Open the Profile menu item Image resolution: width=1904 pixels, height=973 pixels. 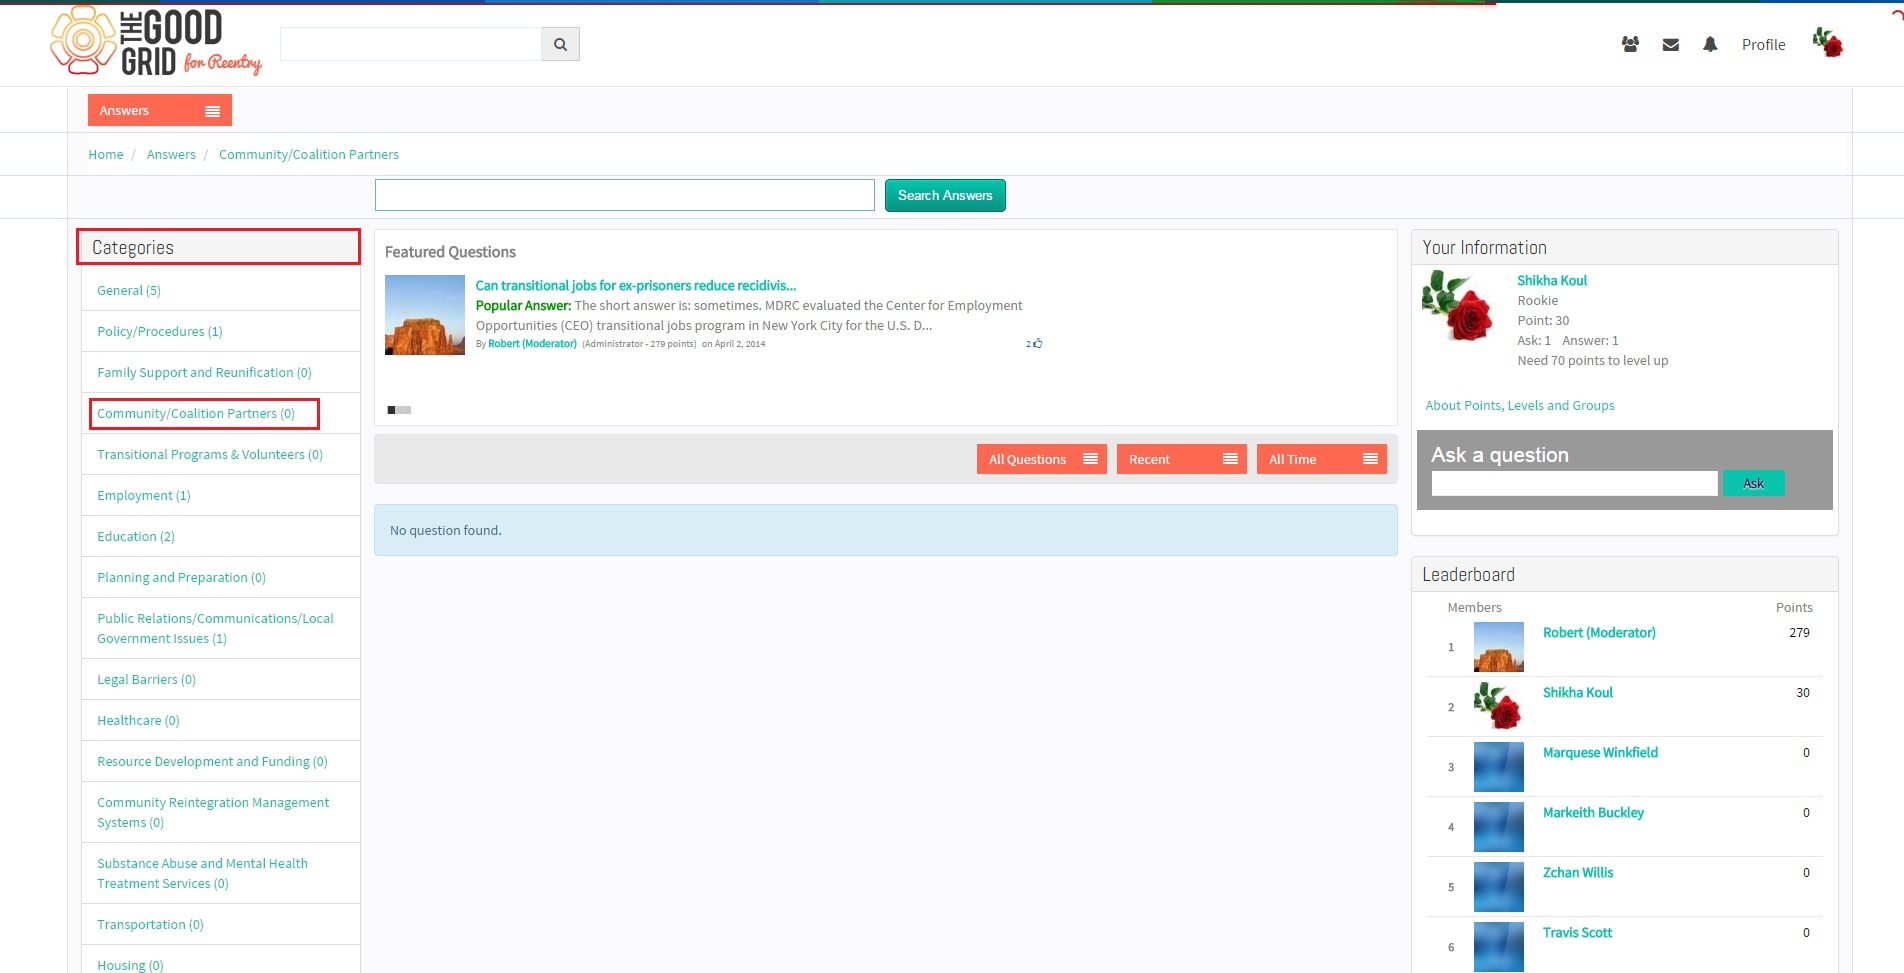coord(1763,45)
